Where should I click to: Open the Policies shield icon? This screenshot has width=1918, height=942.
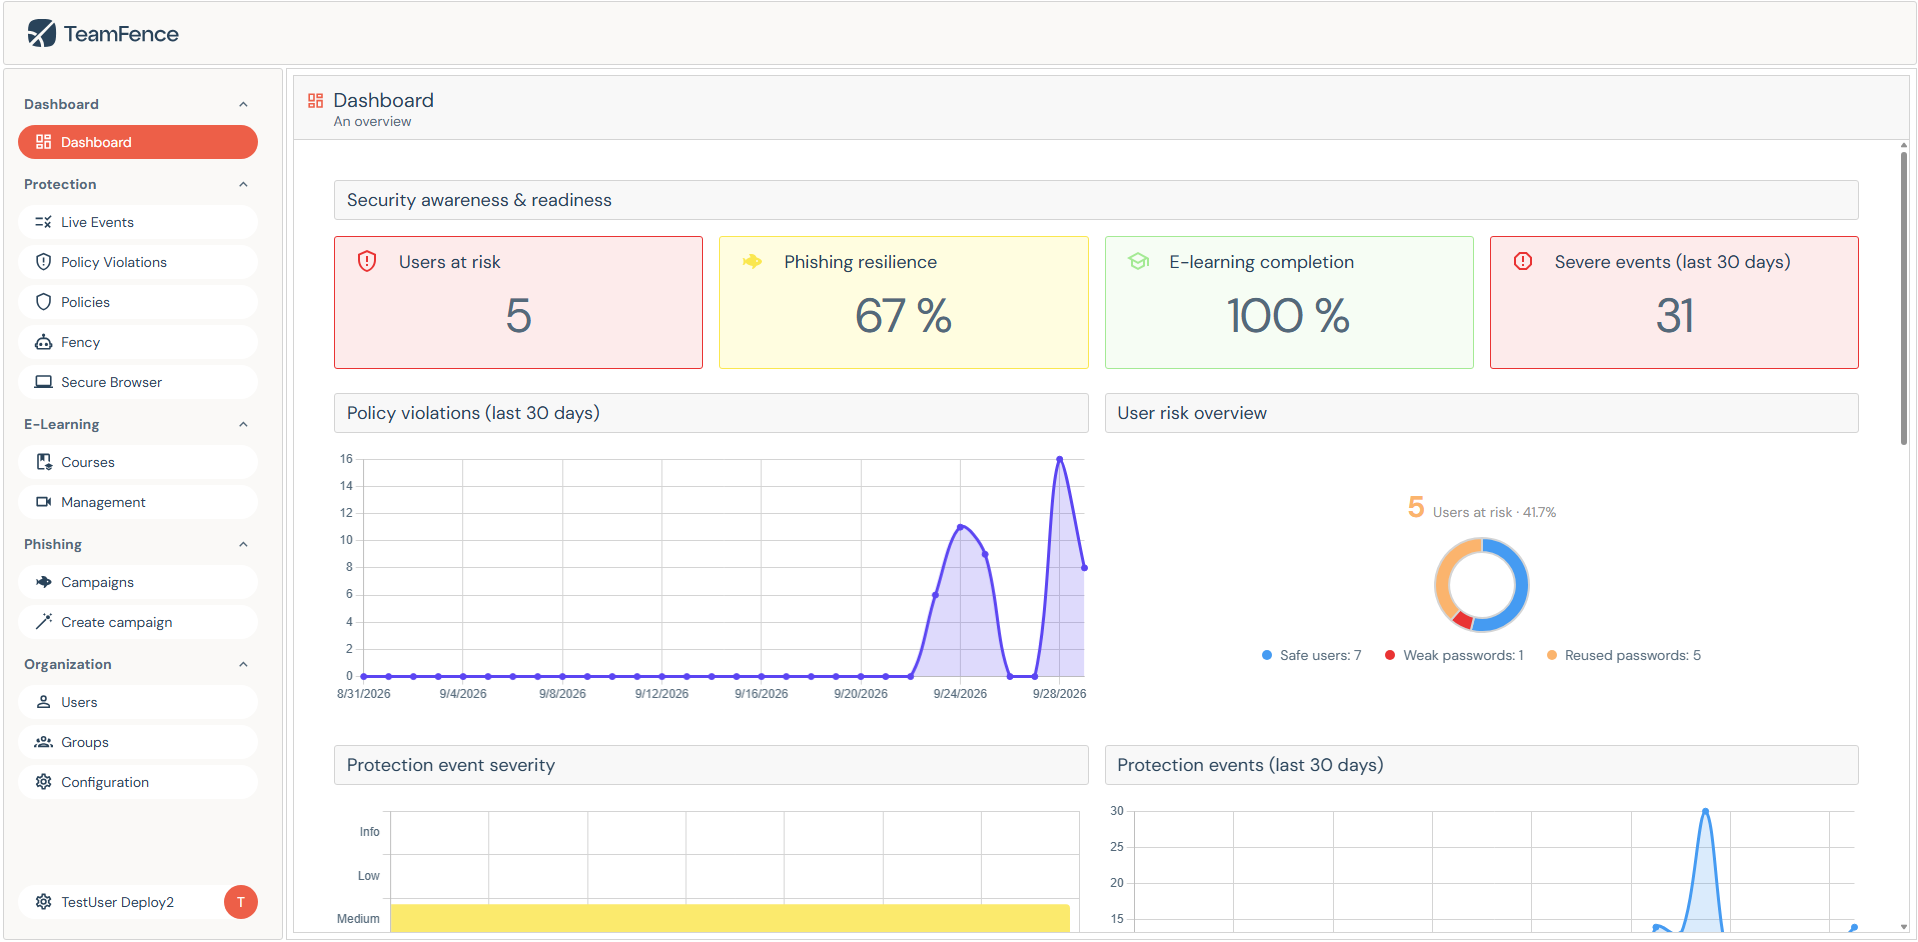[43, 302]
